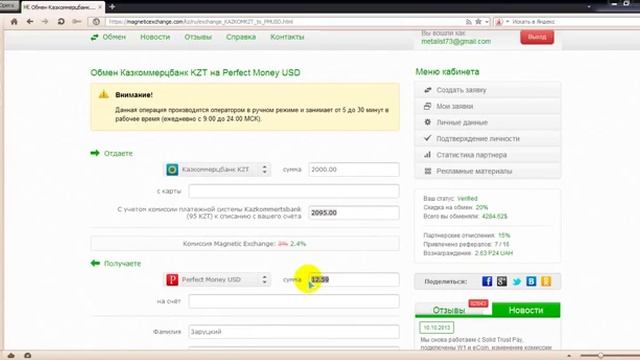The image size is (640, 360).
Task: Click the commission rate 2.4% text
Action: 298,244
